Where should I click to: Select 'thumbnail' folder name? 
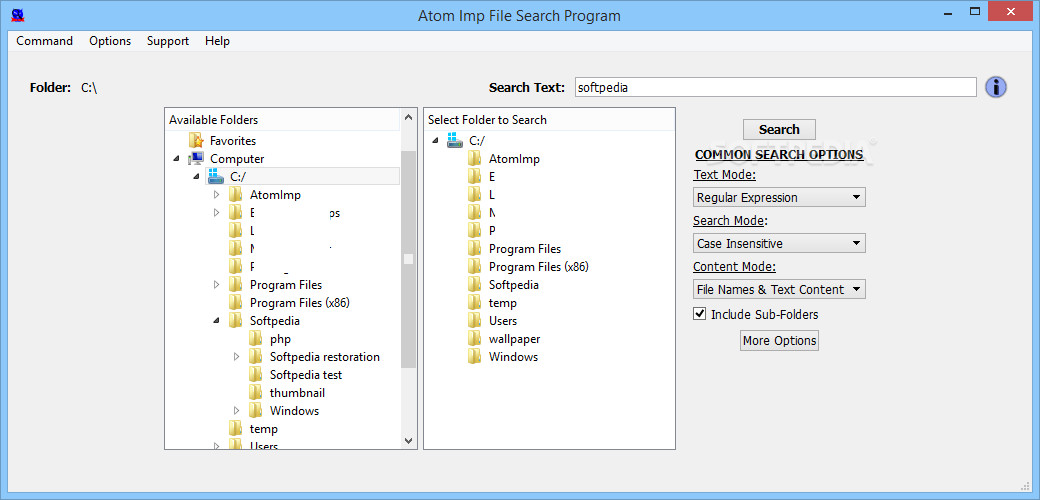point(297,393)
